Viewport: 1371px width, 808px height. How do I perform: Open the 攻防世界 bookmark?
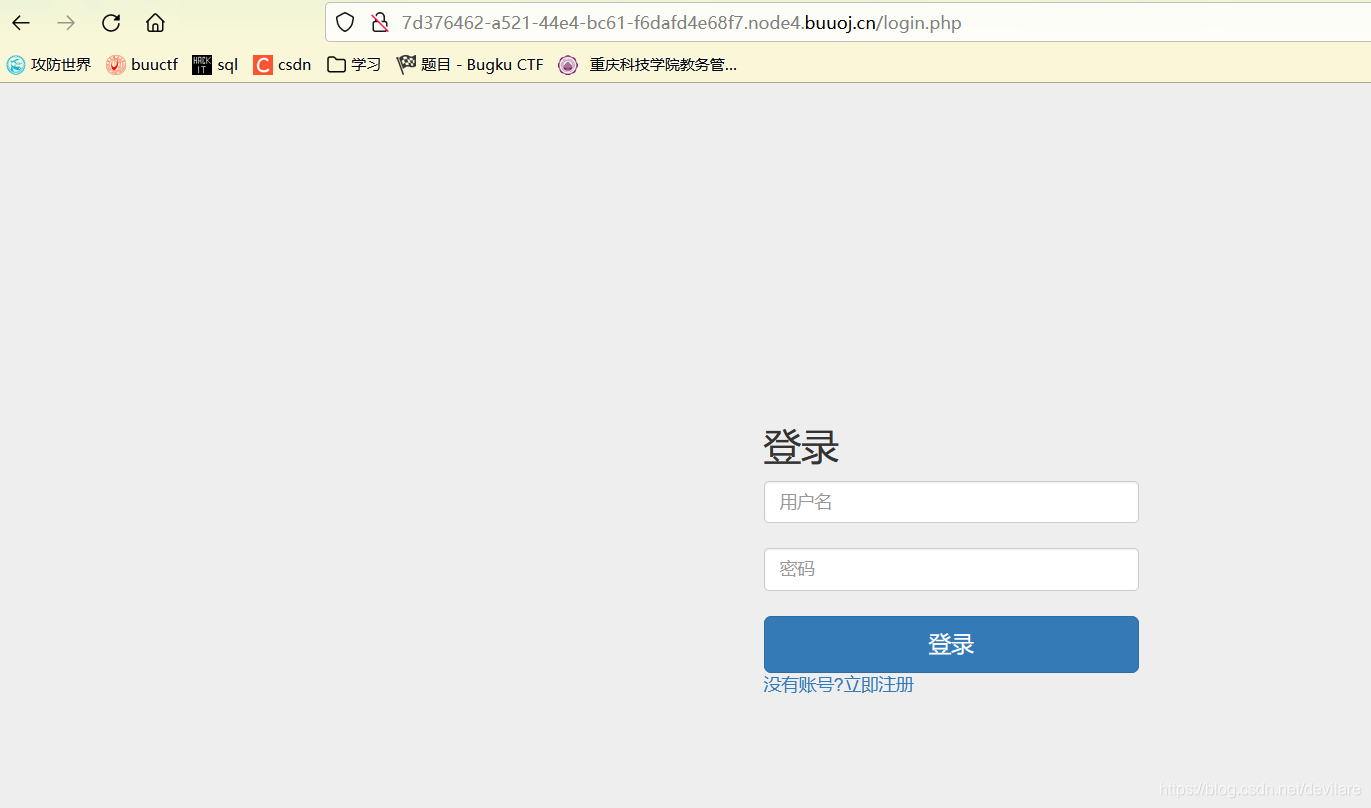[48, 64]
